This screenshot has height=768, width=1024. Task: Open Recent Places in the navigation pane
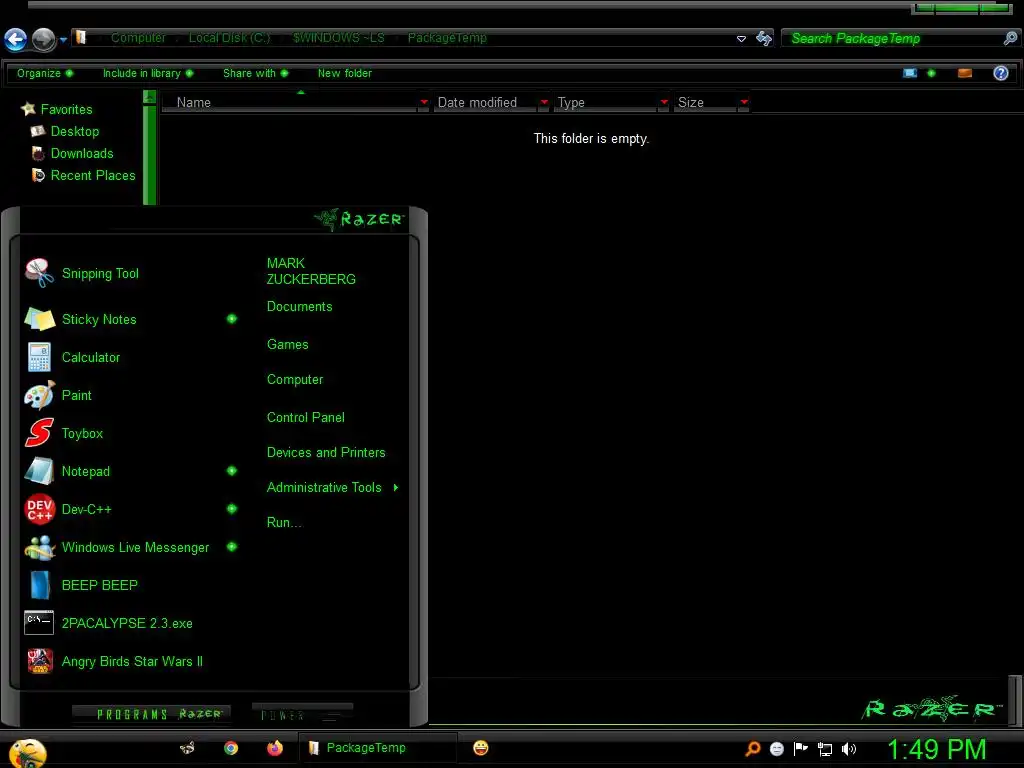pyautogui.click(x=84, y=176)
